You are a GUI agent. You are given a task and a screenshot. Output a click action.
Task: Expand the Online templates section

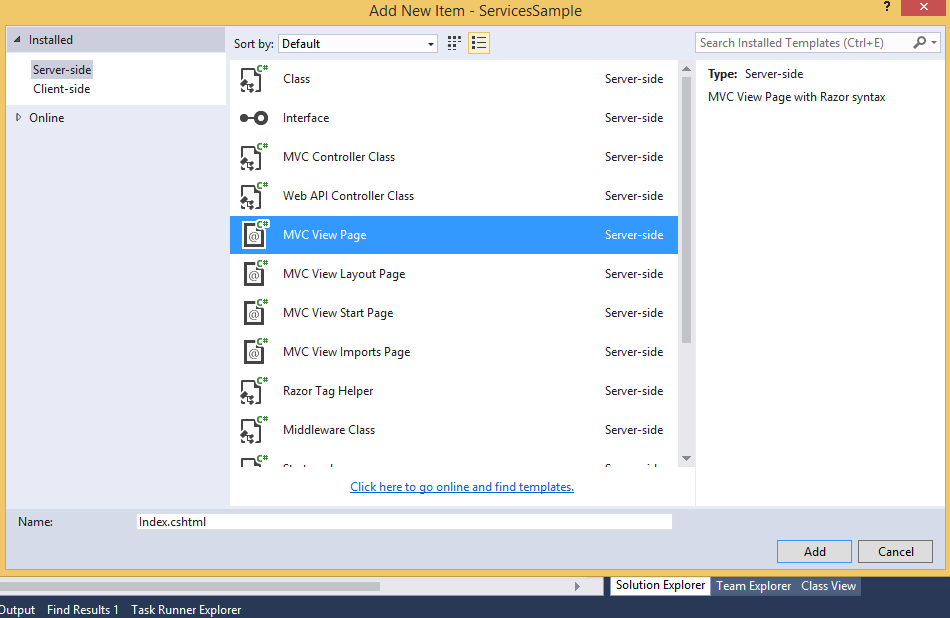click(x=17, y=117)
